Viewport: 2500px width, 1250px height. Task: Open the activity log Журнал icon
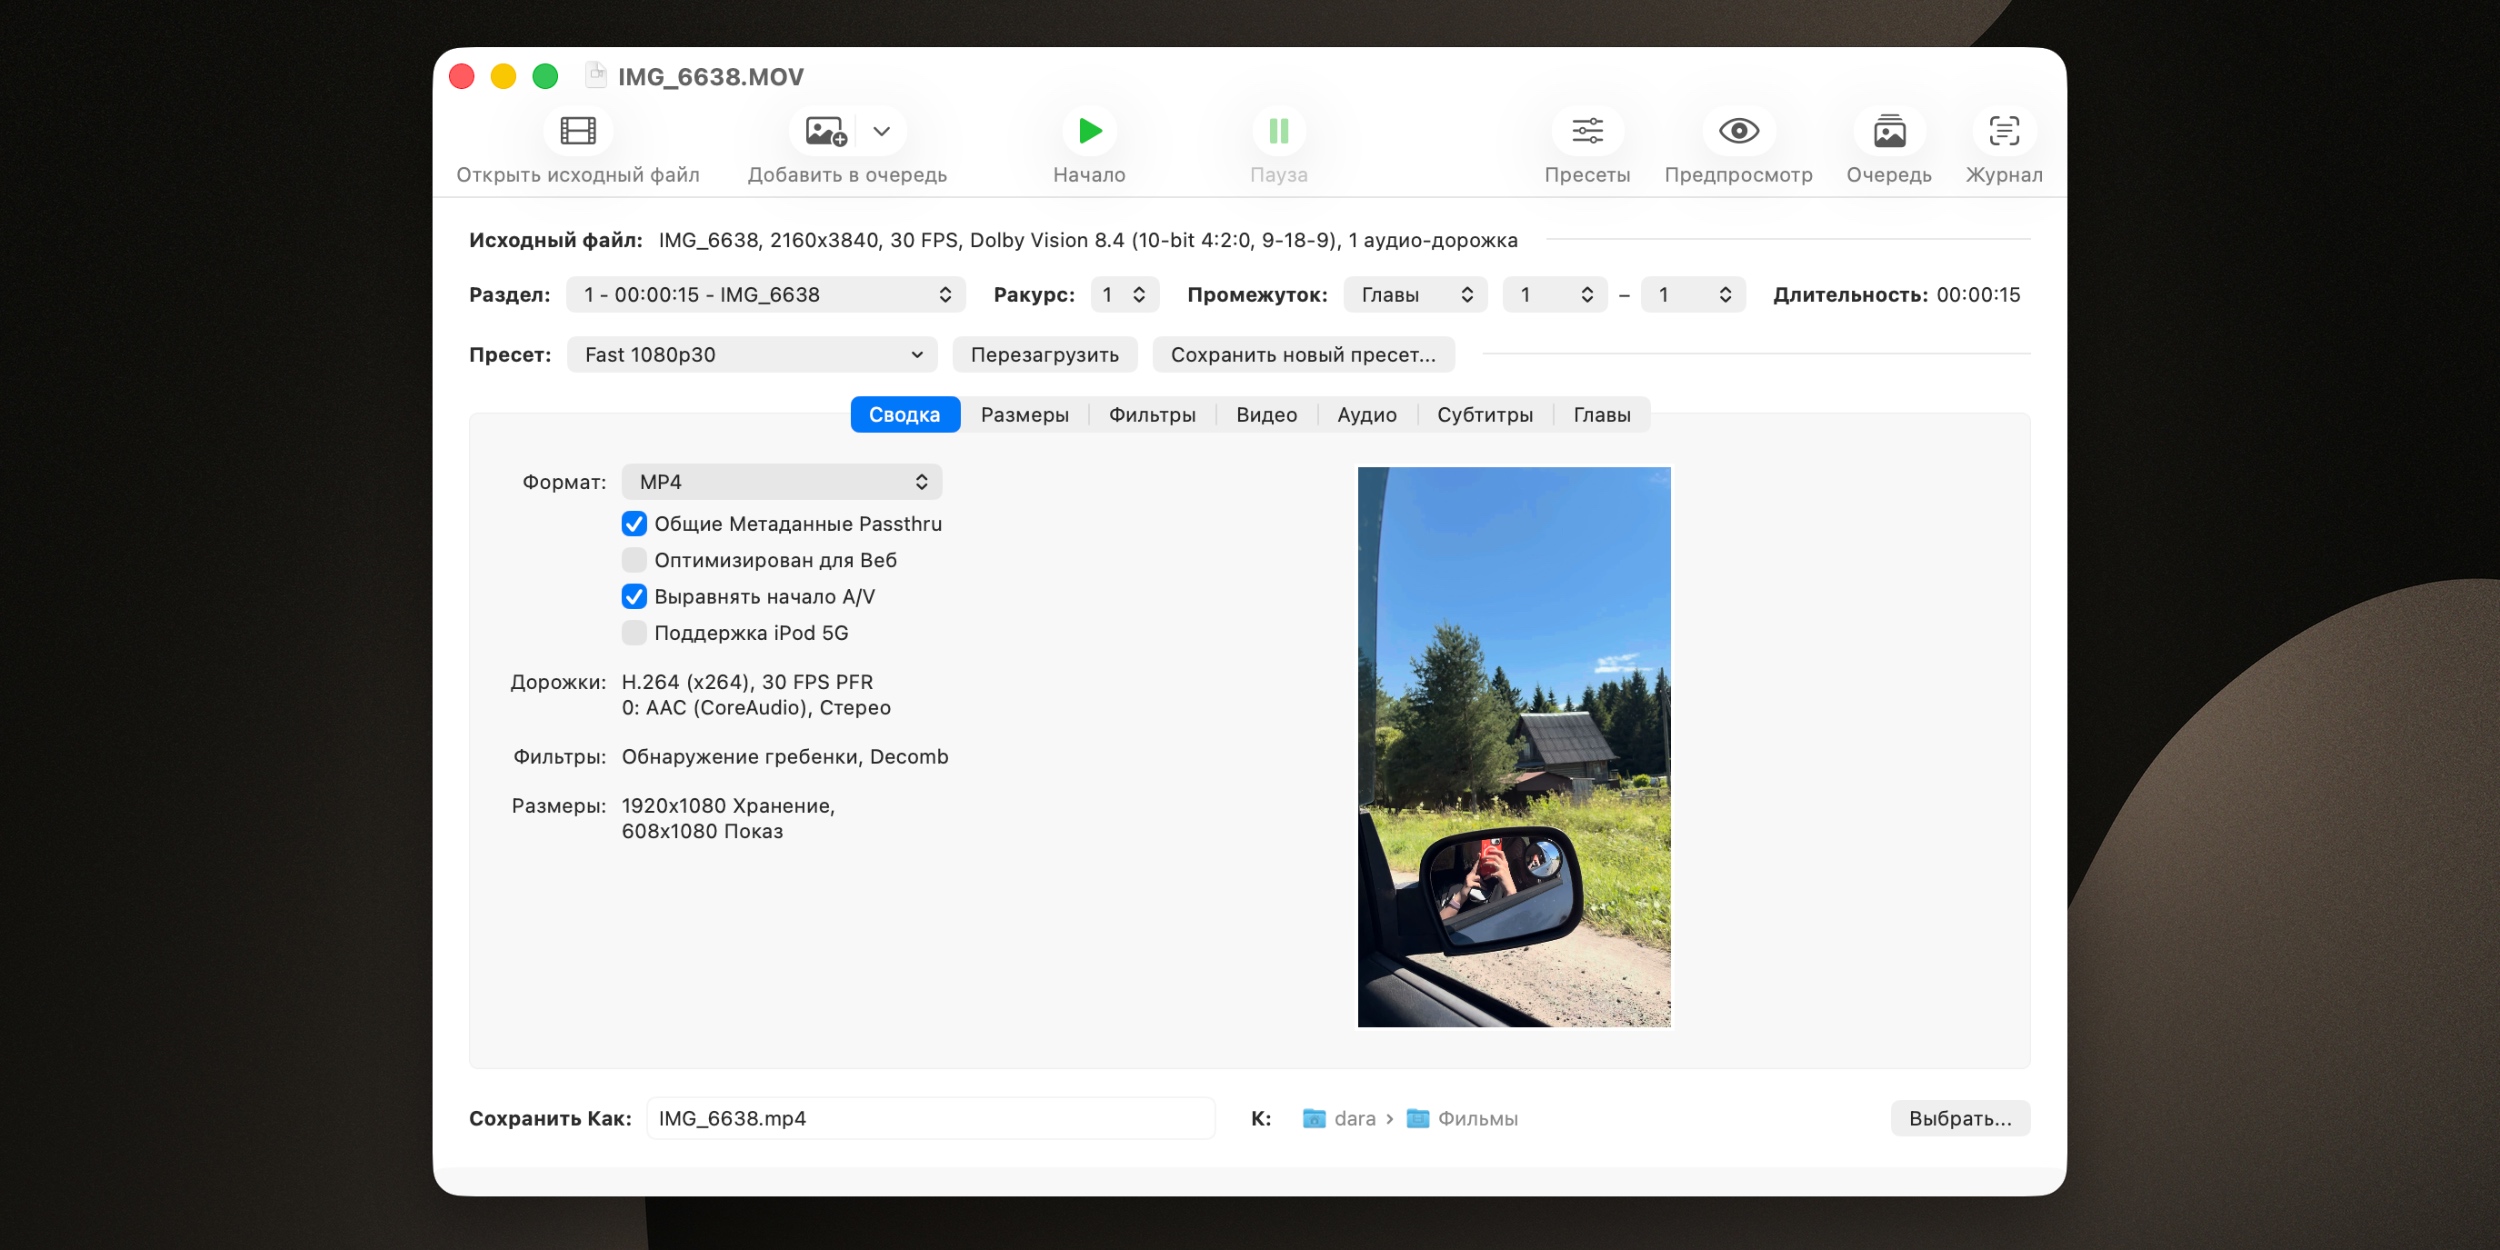point(2004,131)
